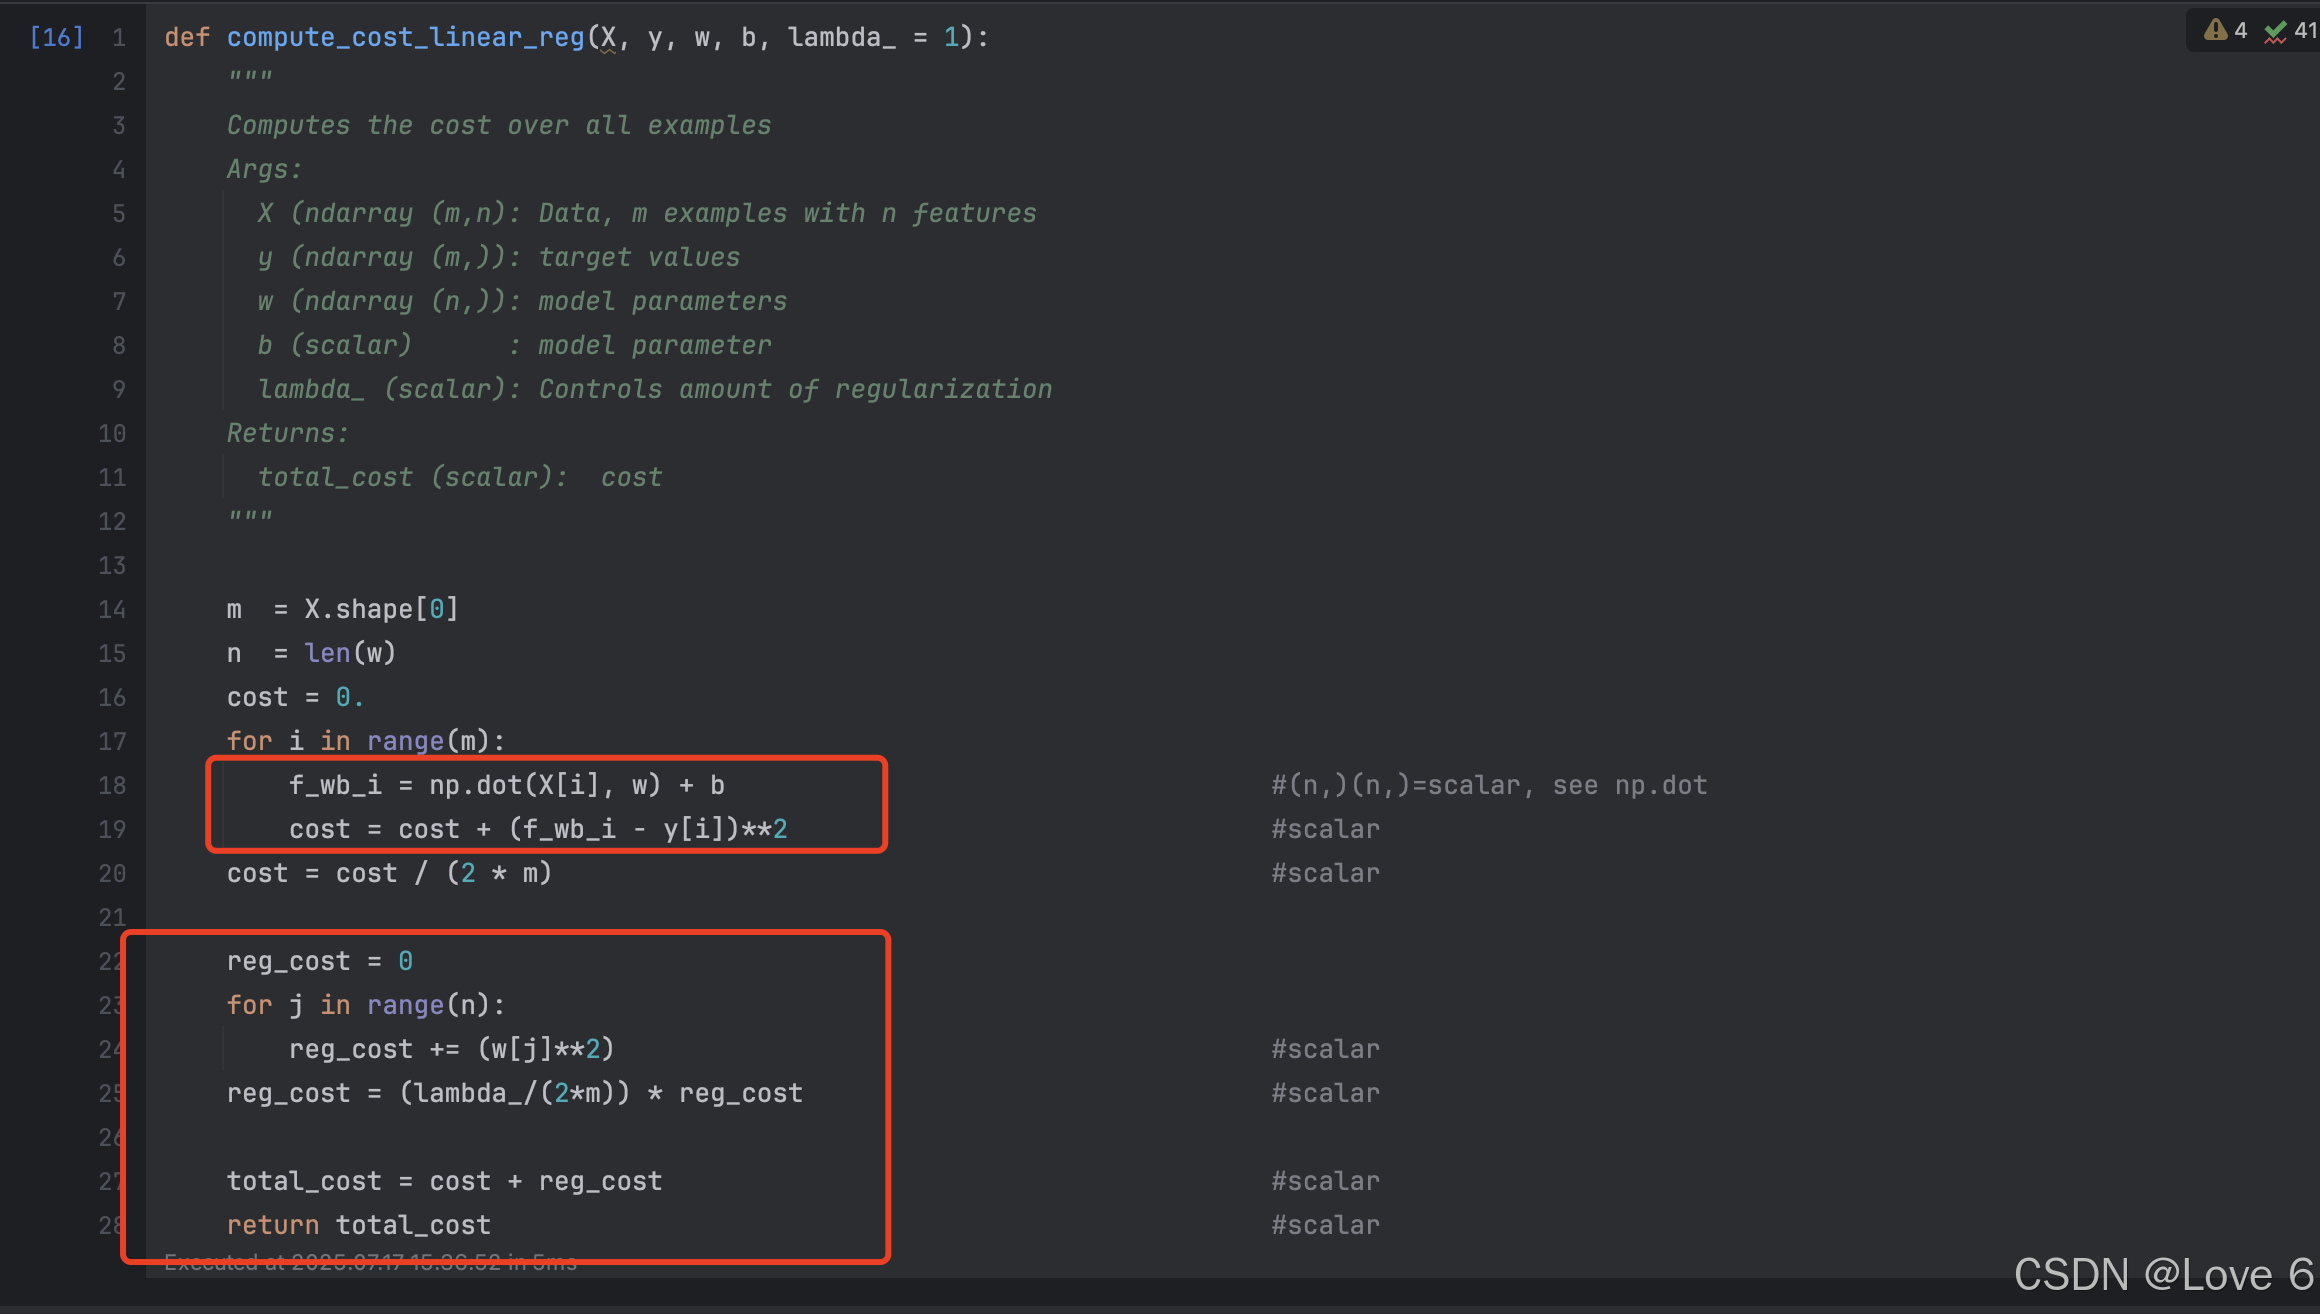
Task: Click the 'reg_cost = (lambda_/(2*m)) * reg_cost' line
Action: tap(515, 1094)
